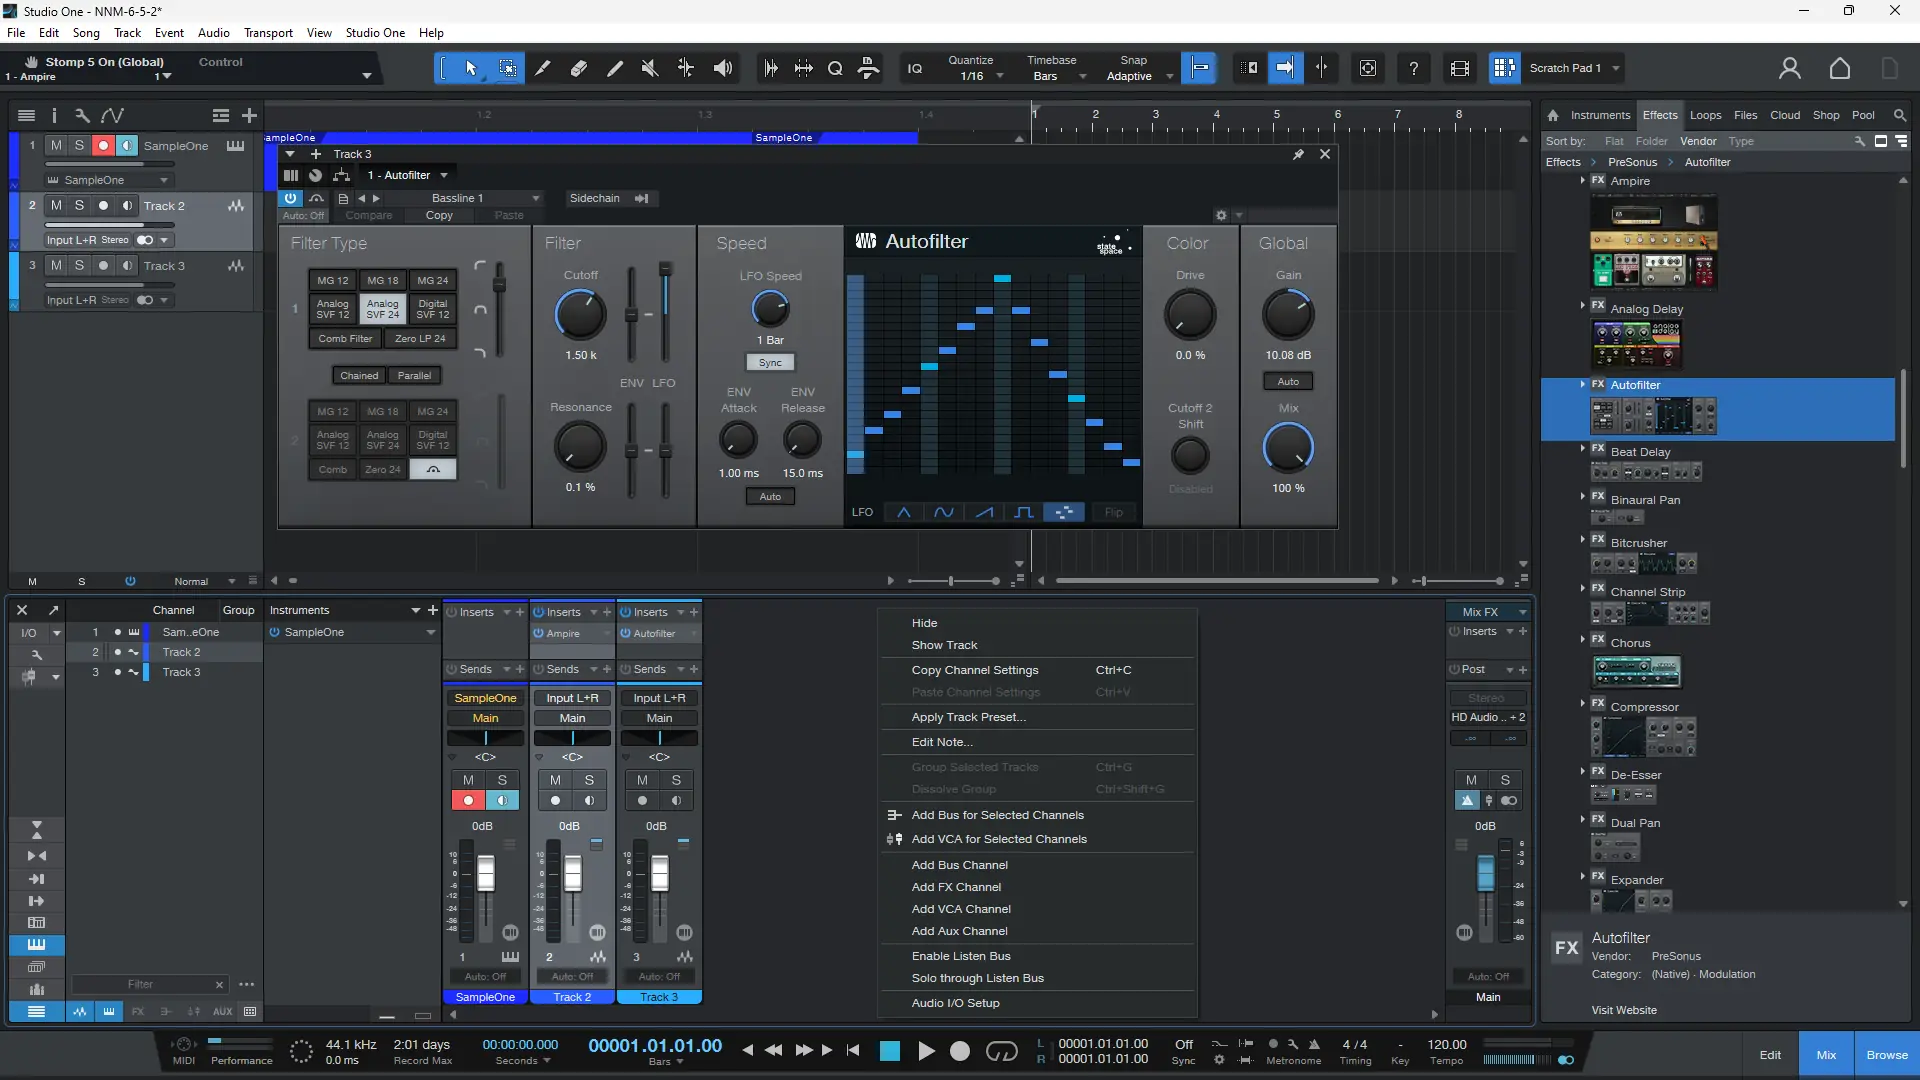Choose Add FX Channel from context menu

[x=956, y=887]
